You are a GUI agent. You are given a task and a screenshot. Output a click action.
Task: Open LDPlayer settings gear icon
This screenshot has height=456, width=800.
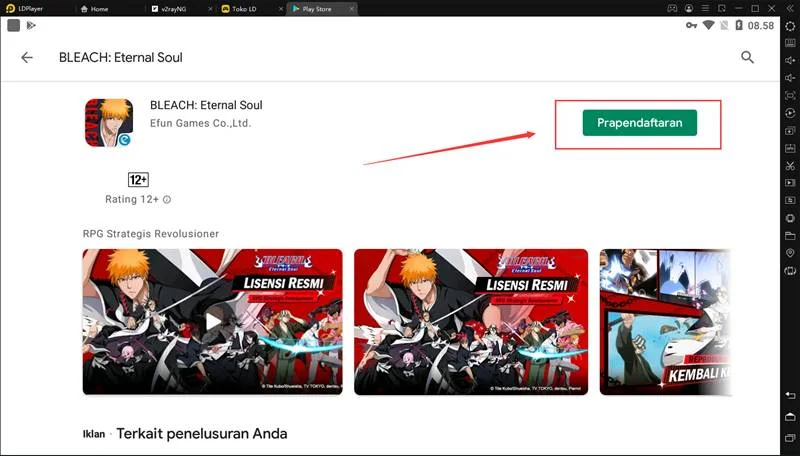pyautogui.click(x=790, y=27)
